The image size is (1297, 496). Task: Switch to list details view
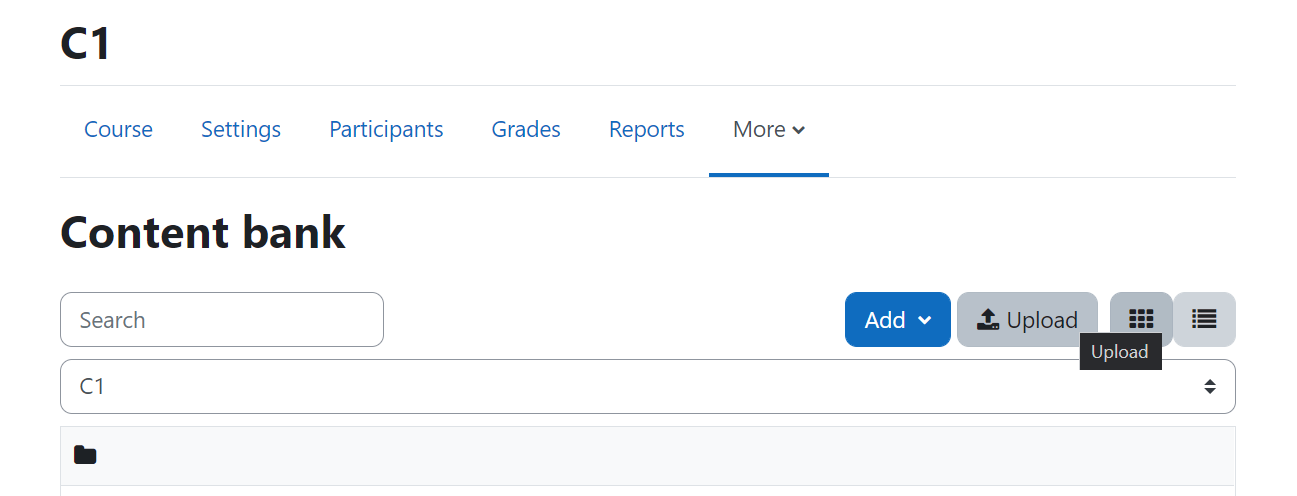click(1204, 319)
